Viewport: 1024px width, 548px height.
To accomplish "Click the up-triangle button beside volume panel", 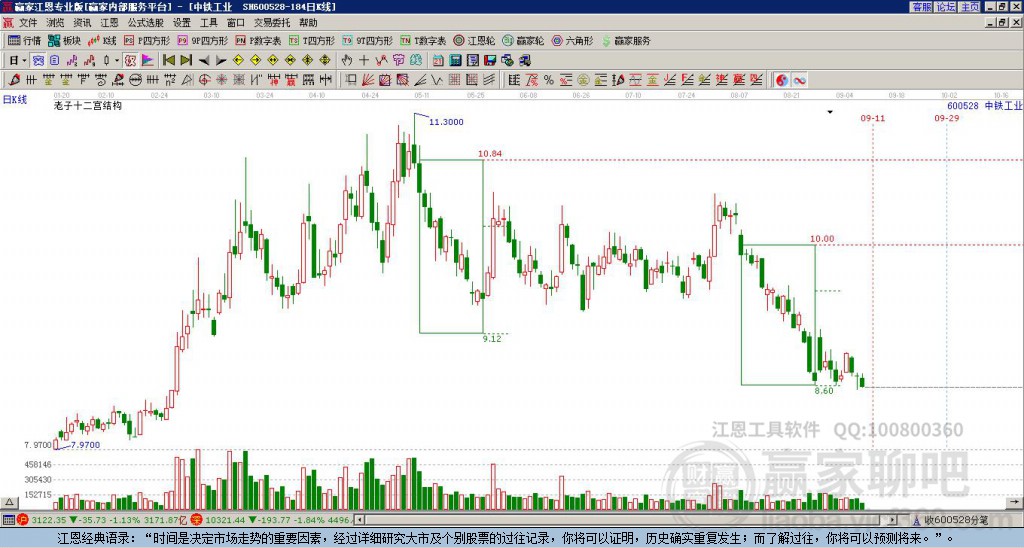I will point(9,502).
